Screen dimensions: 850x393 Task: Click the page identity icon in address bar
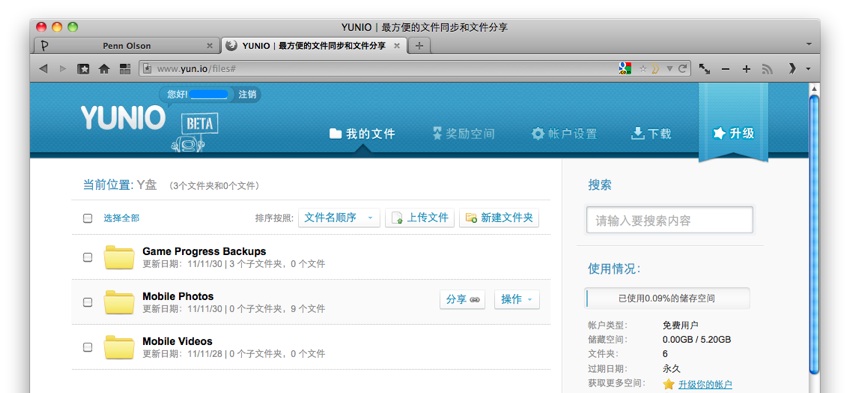(x=146, y=69)
